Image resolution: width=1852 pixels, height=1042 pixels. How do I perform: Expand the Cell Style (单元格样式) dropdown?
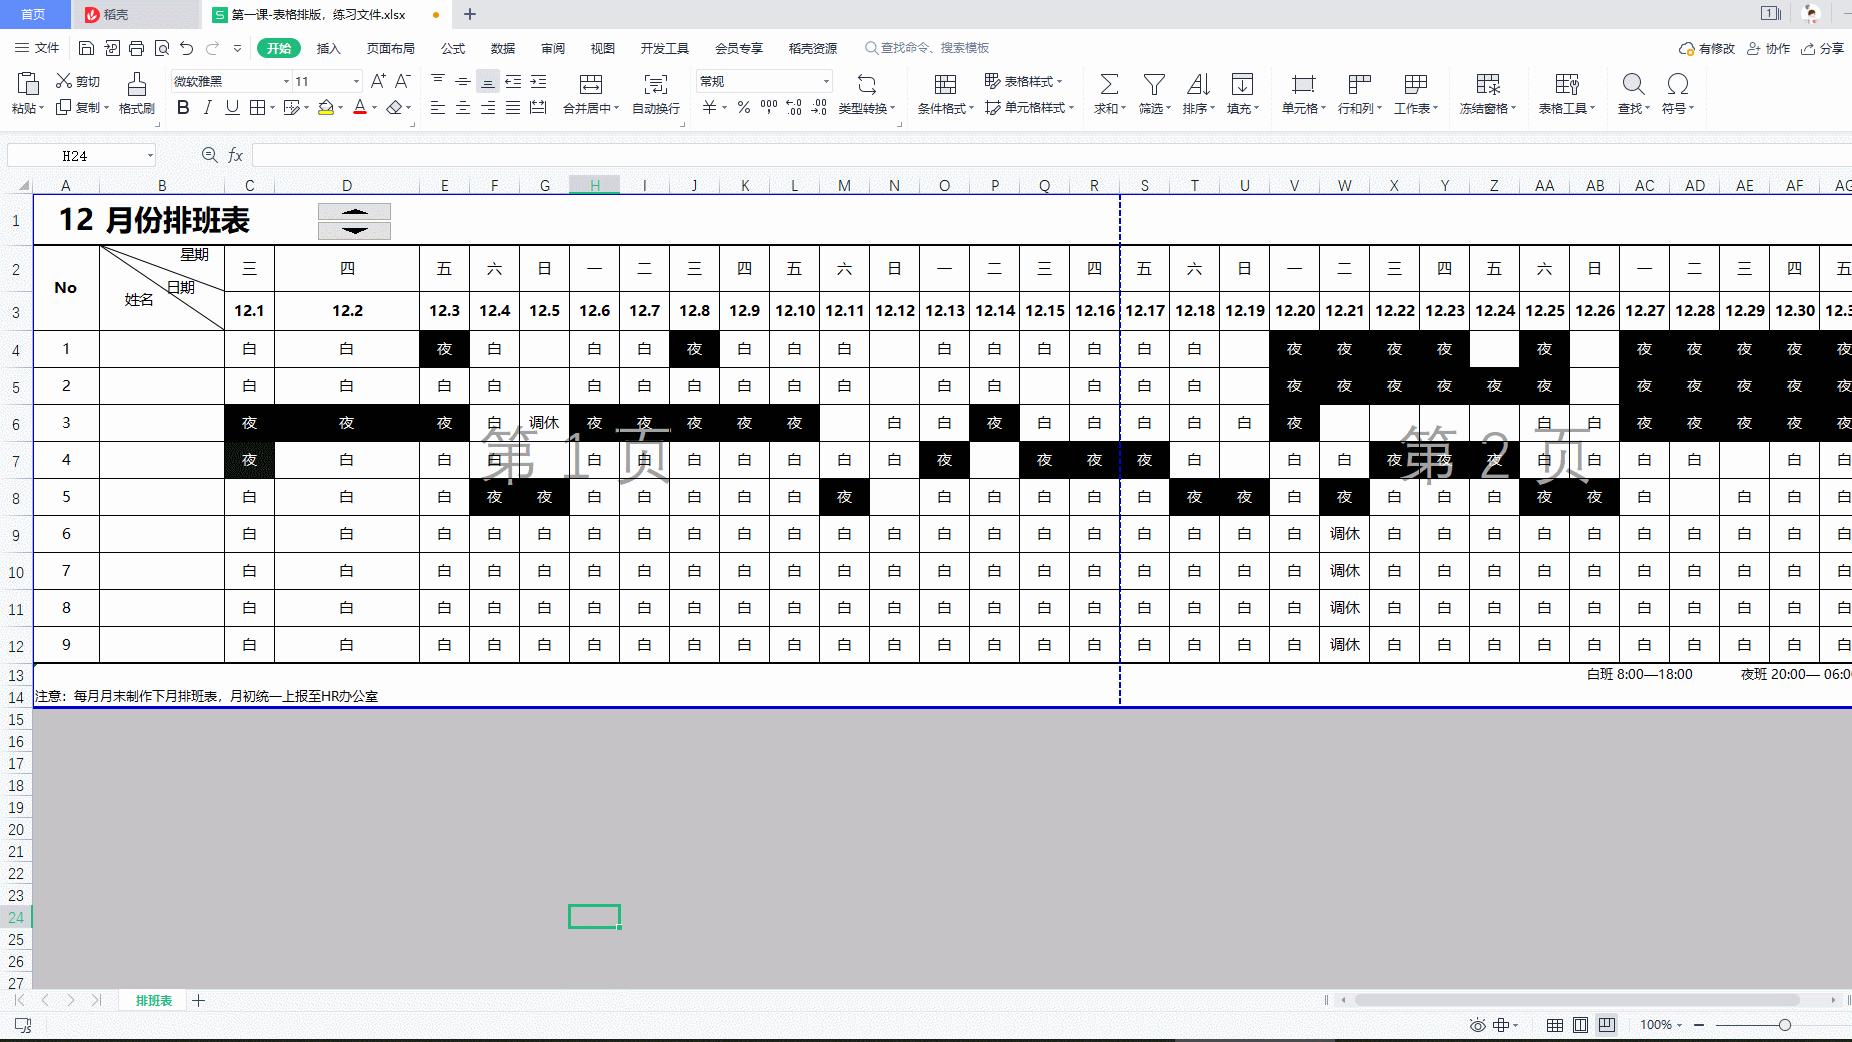tap(1071, 108)
